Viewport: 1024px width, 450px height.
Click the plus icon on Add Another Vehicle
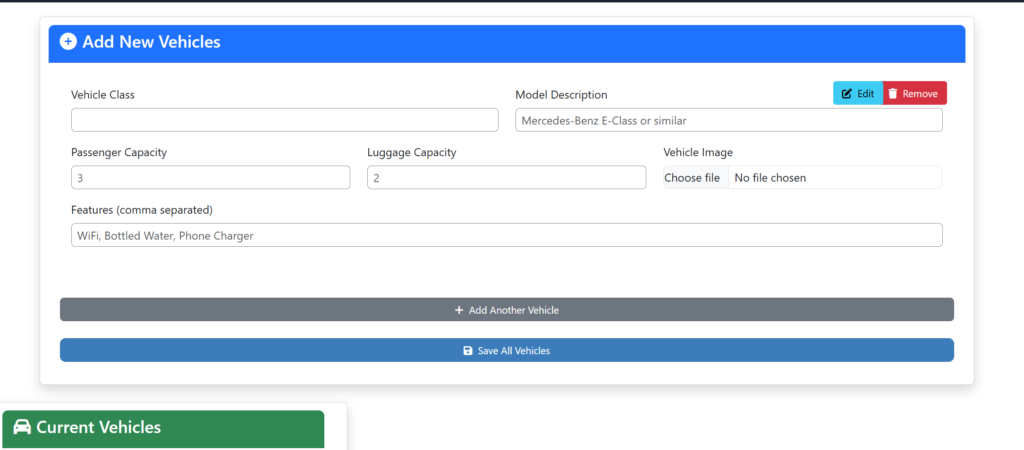click(459, 310)
